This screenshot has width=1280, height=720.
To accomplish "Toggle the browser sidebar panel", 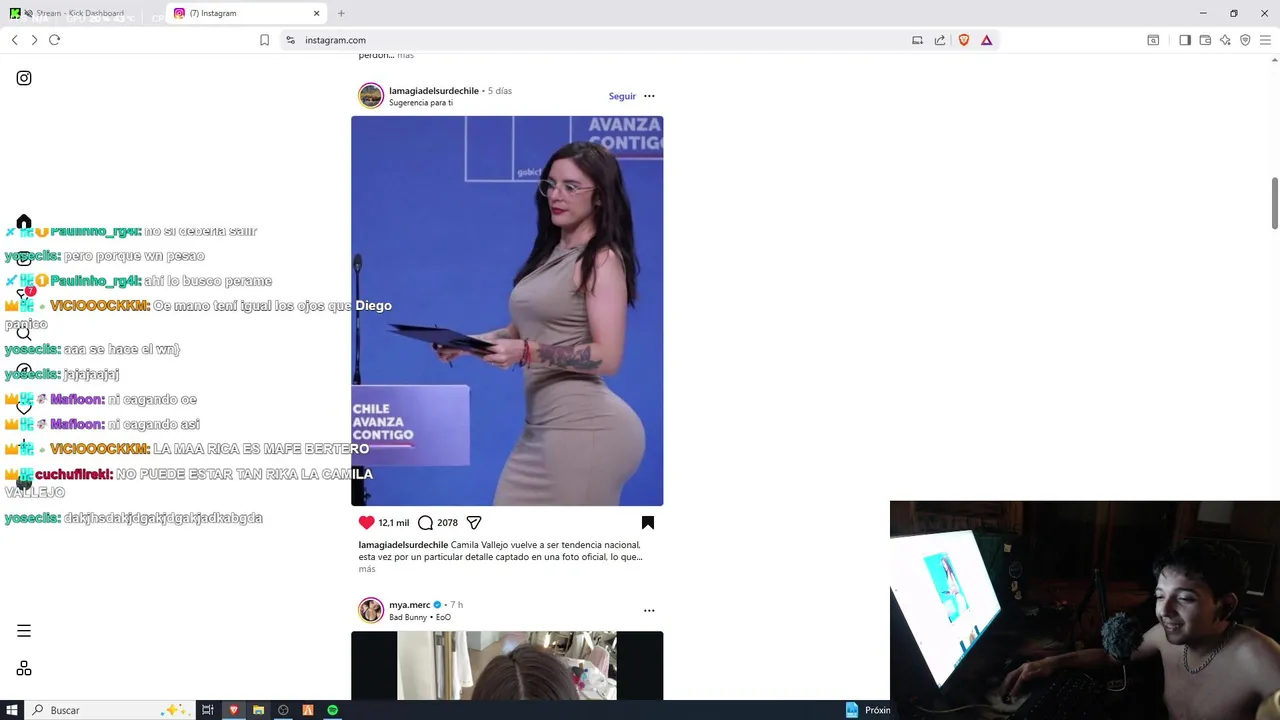I will tap(1185, 40).
